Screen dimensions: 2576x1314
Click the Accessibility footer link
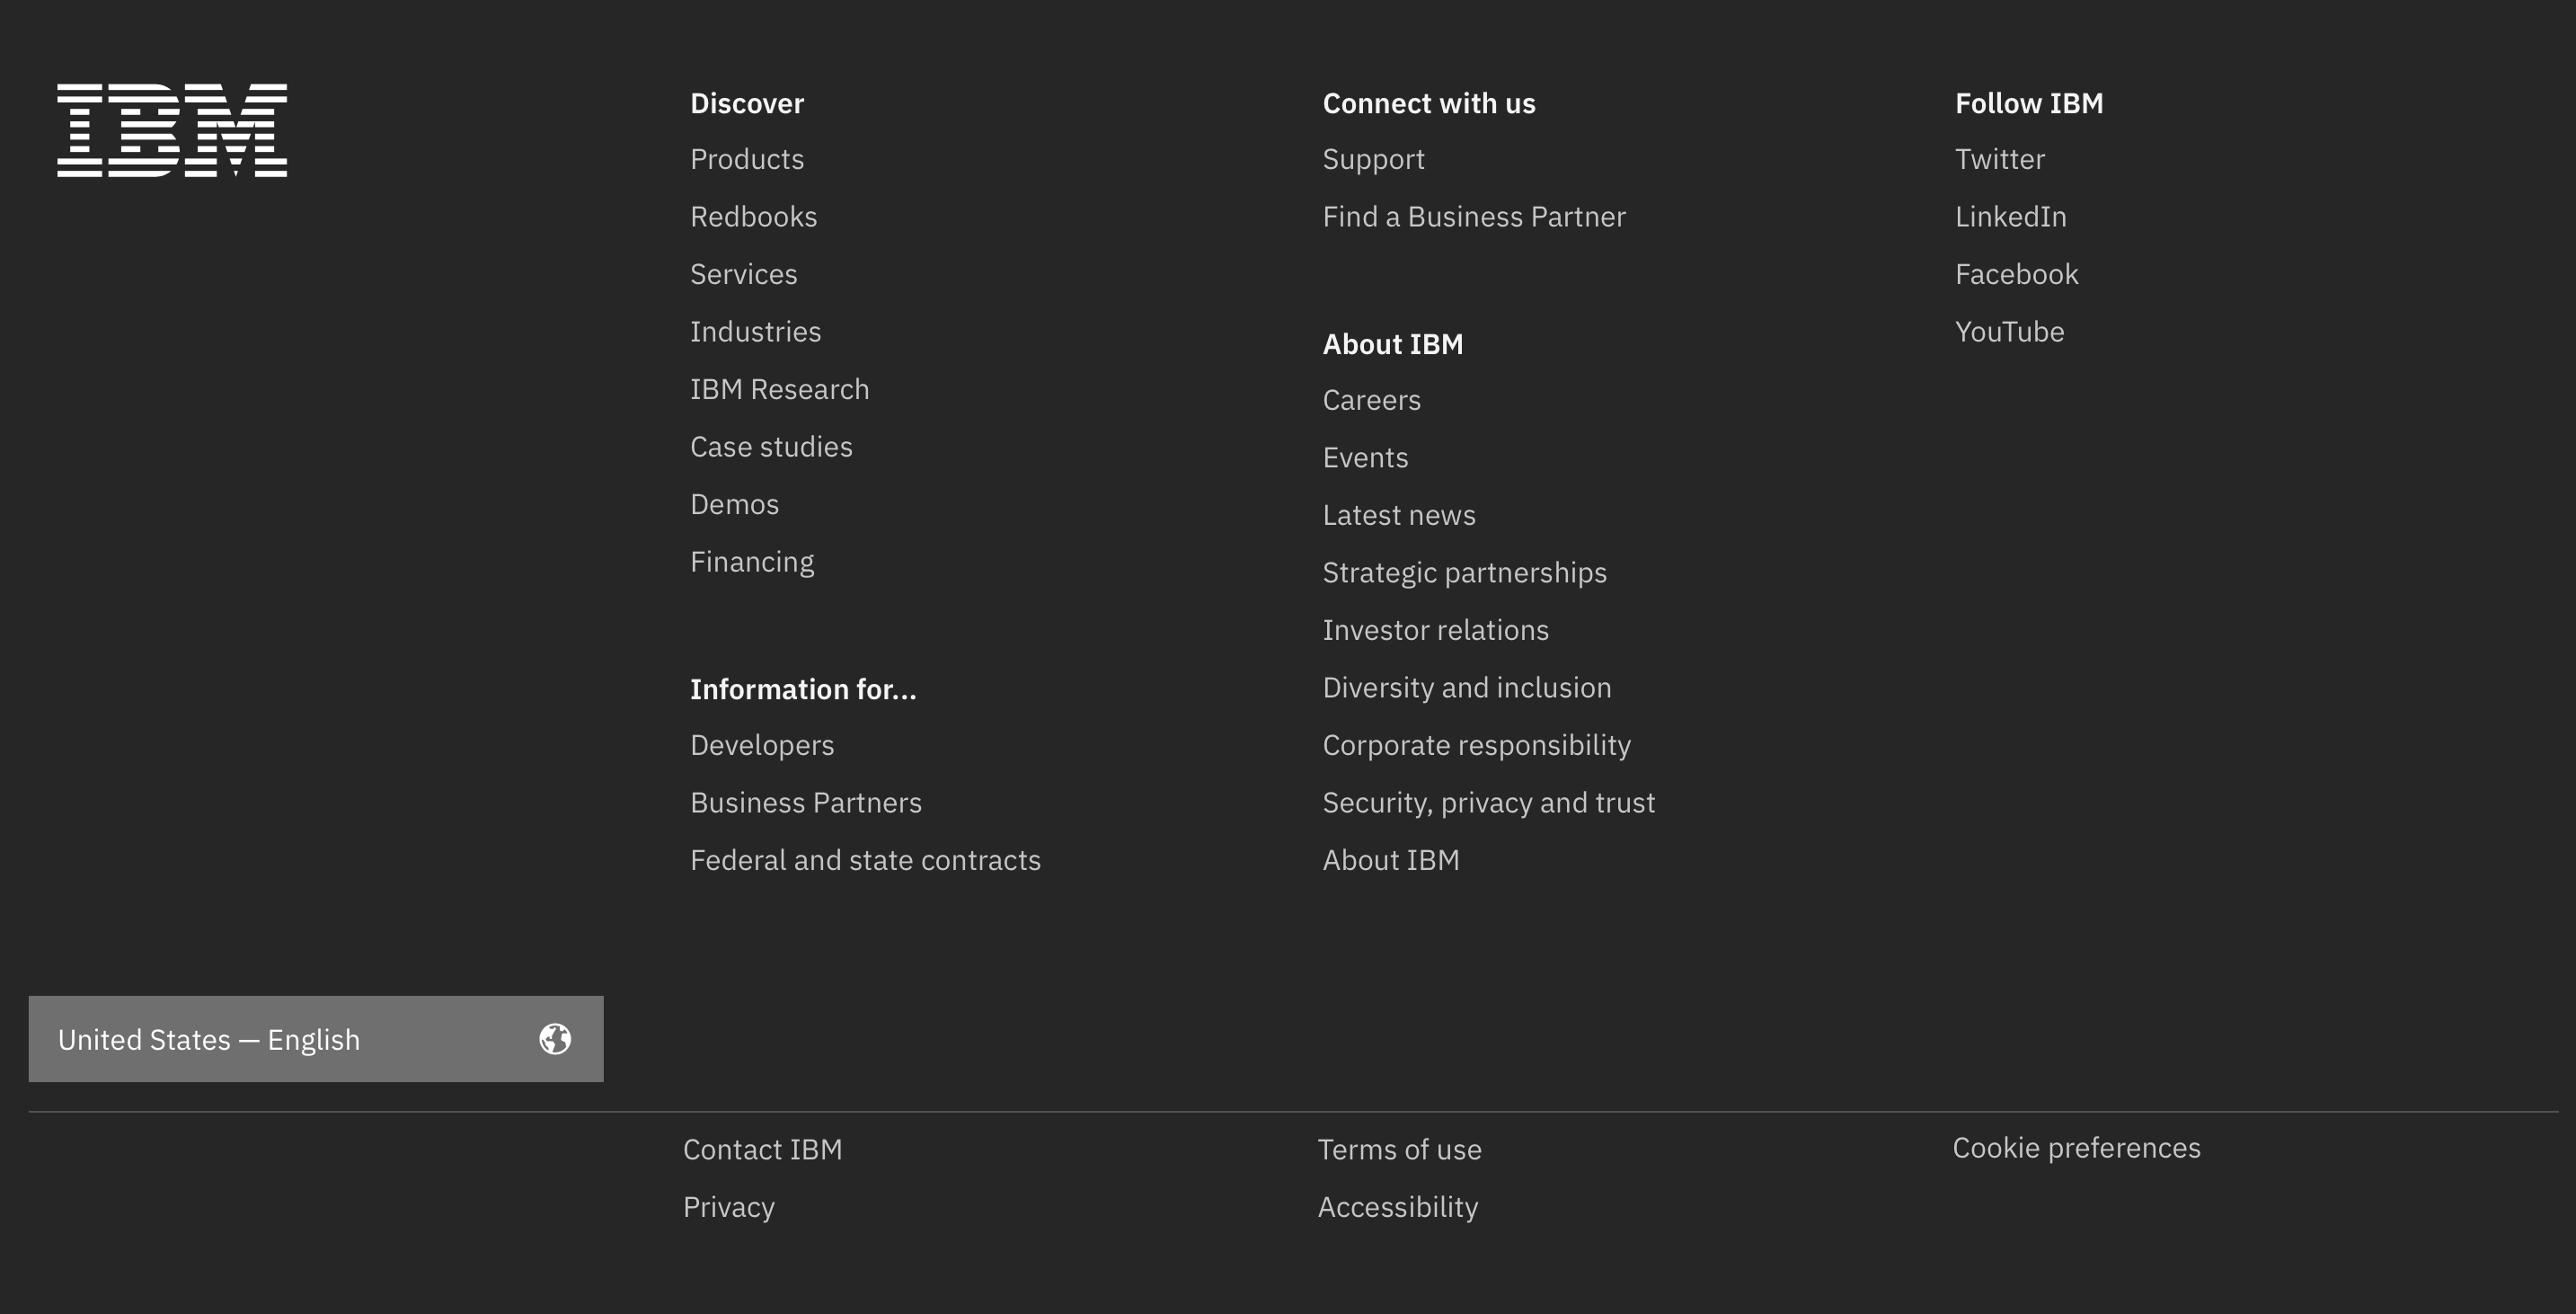coord(1398,1208)
